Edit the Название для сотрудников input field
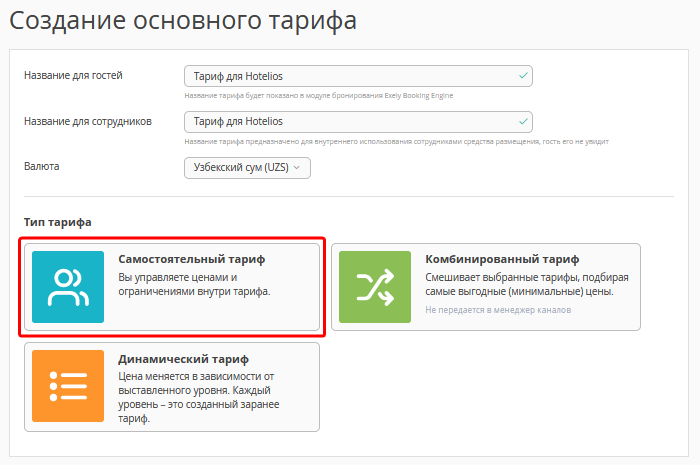700x465 pixels. click(x=358, y=122)
